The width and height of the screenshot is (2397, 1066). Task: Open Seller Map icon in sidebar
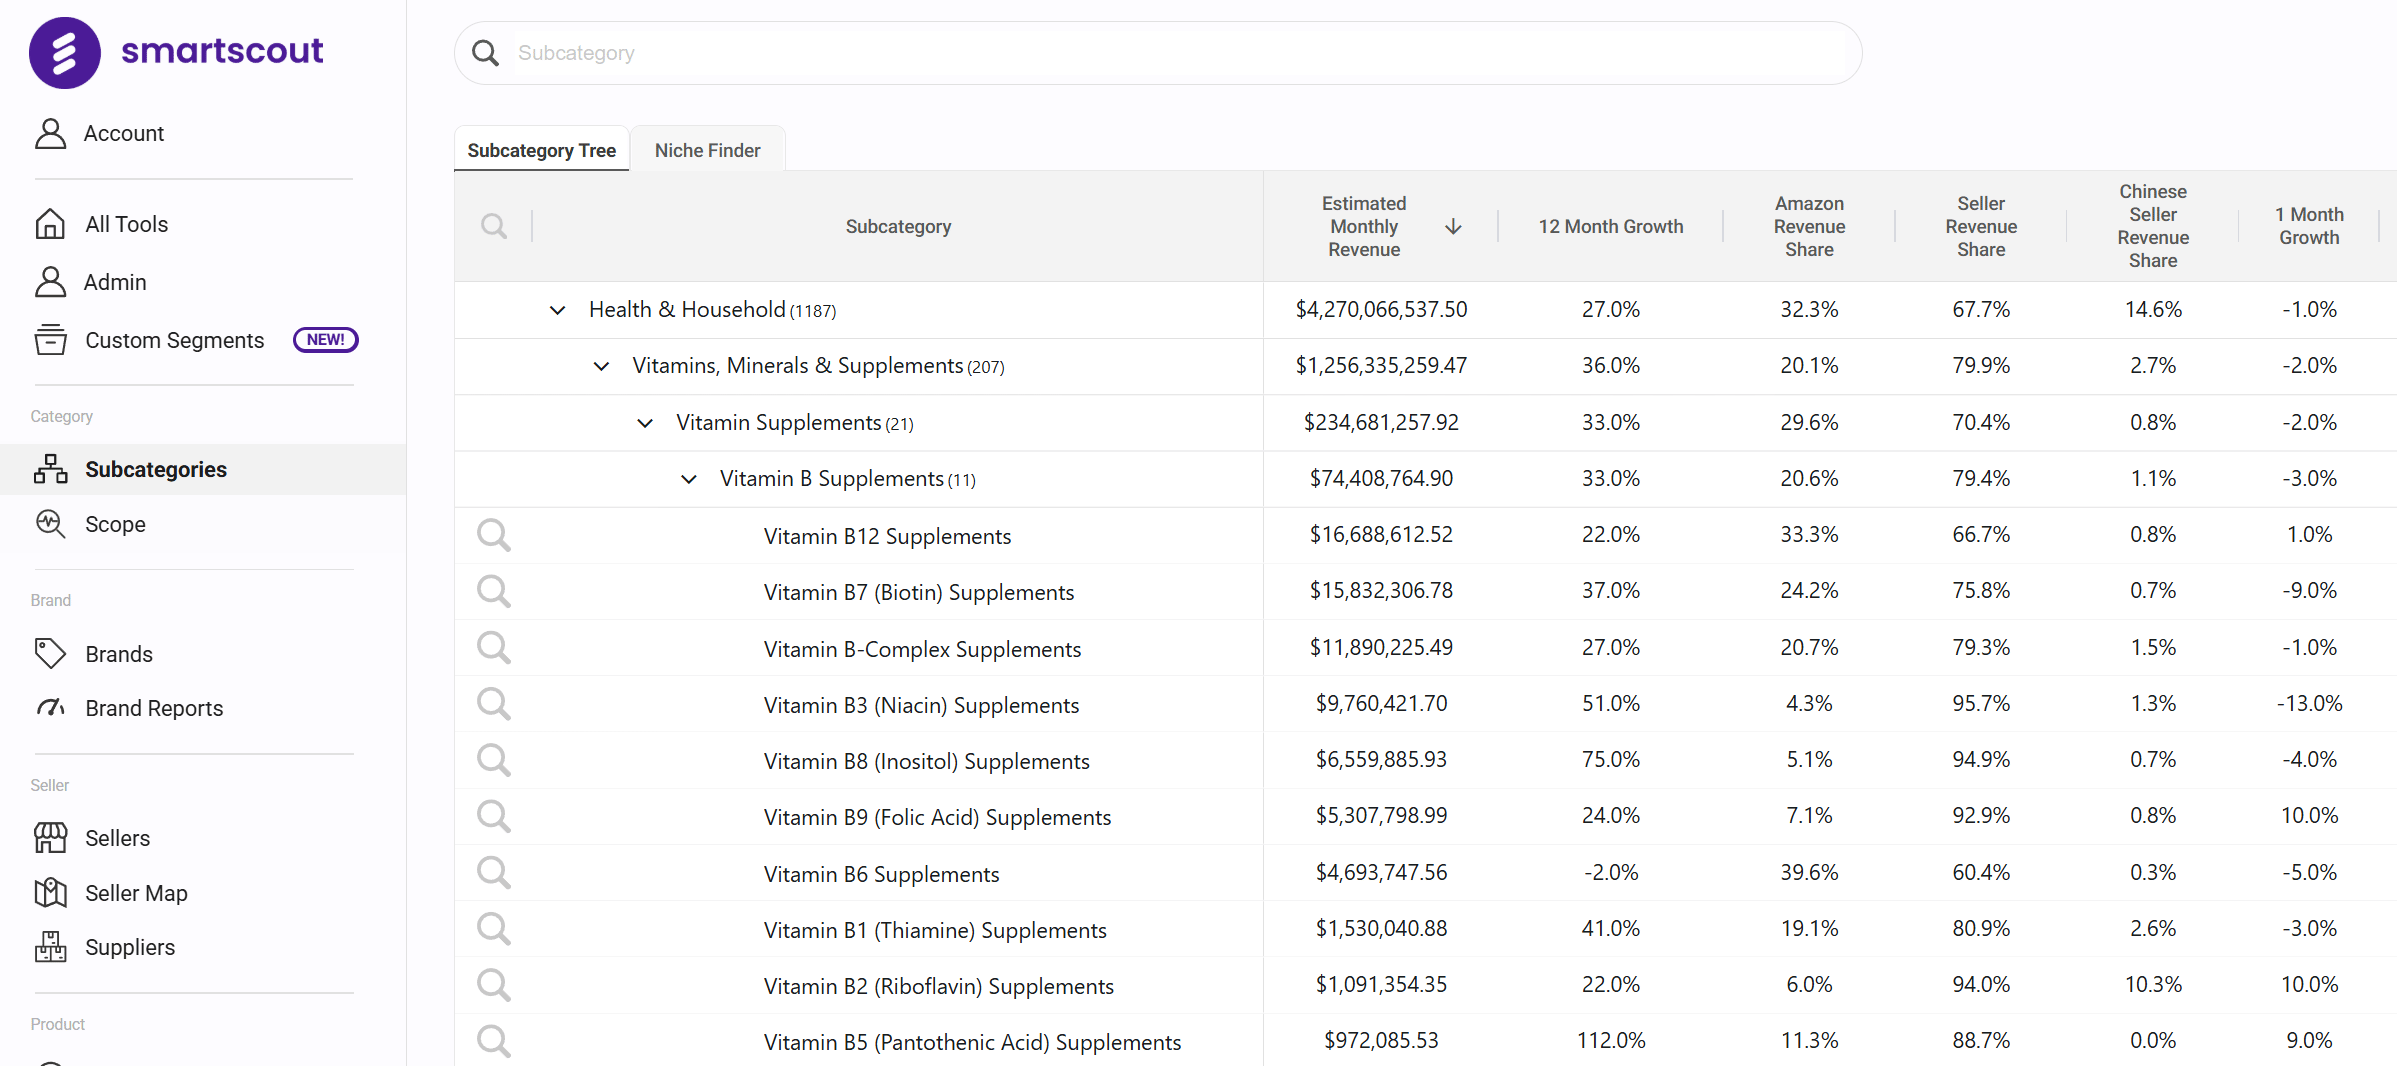(x=50, y=893)
